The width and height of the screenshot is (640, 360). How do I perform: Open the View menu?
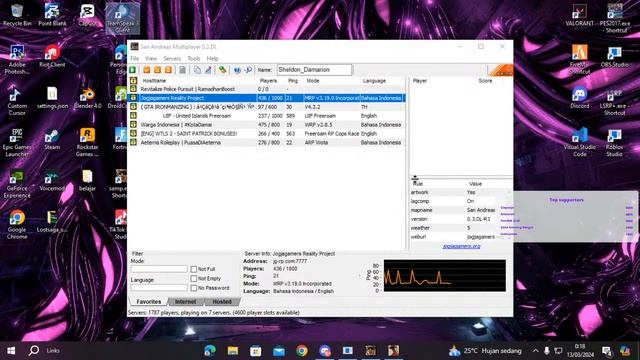pyautogui.click(x=151, y=58)
